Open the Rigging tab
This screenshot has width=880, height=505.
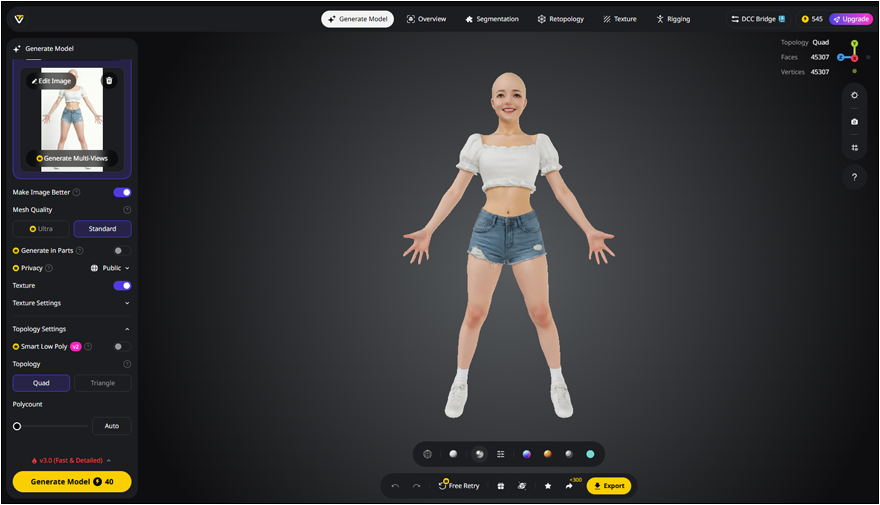673,19
